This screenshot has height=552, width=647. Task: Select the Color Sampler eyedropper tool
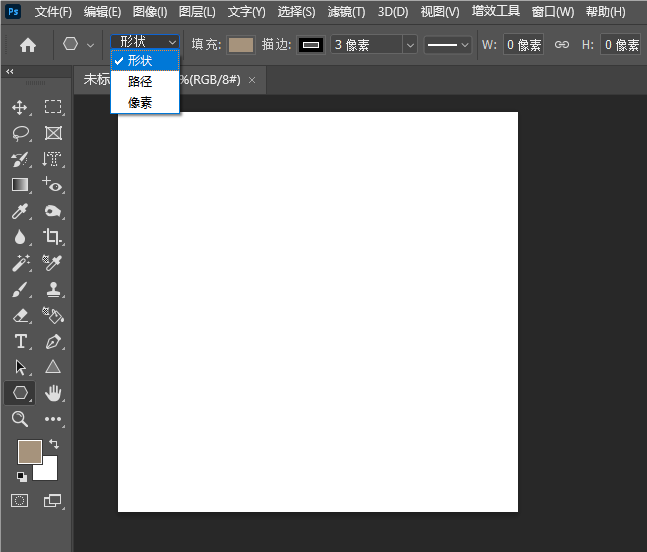pyautogui.click(x=52, y=262)
